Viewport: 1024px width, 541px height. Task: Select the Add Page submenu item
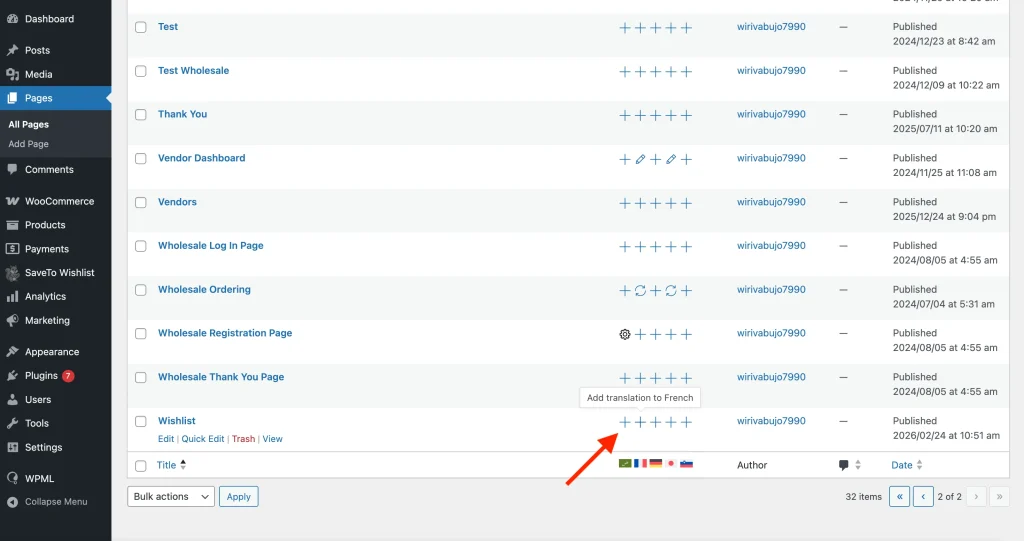(29, 144)
